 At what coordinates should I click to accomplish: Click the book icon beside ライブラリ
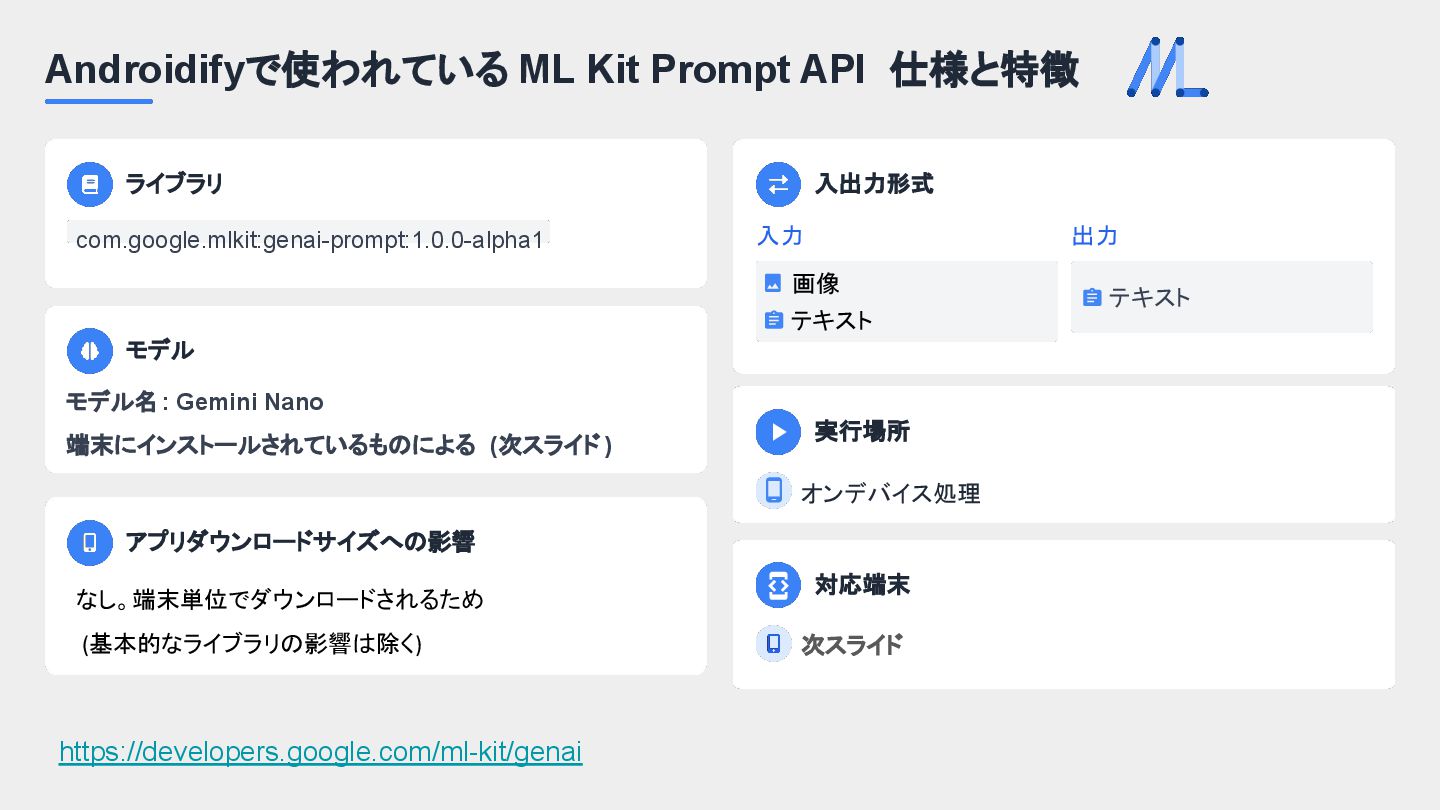[x=90, y=184]
